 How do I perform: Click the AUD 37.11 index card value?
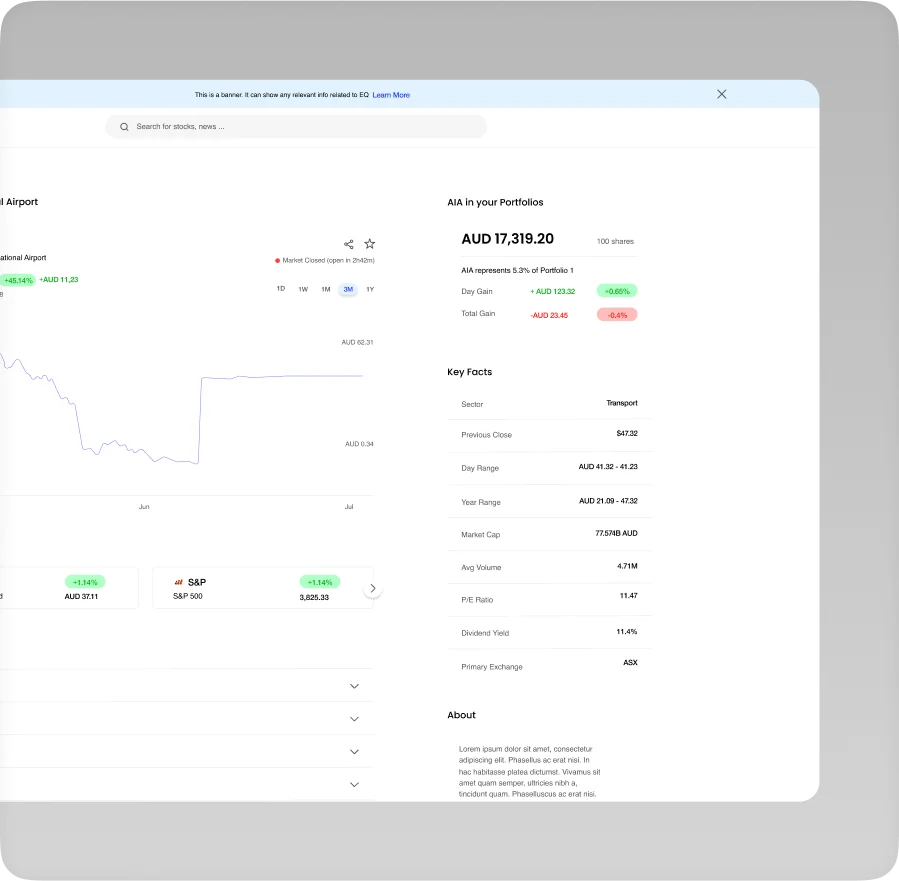pos(81,597)
